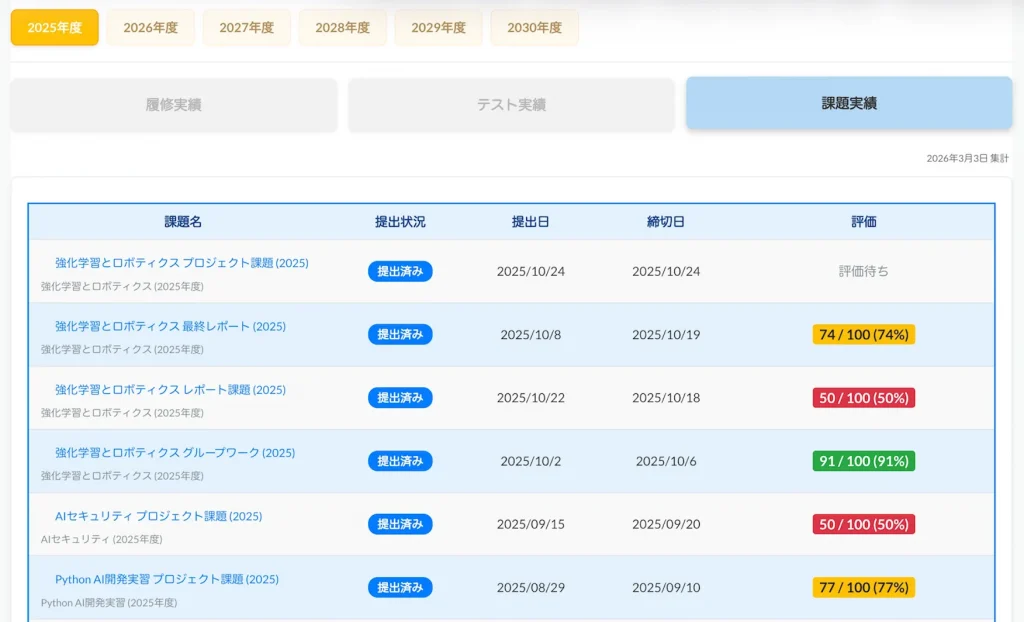1024x622 pixels.
Task: Click 強化学習とロボティクス レポート課題 (2025) link
Action: coord(170,390)
